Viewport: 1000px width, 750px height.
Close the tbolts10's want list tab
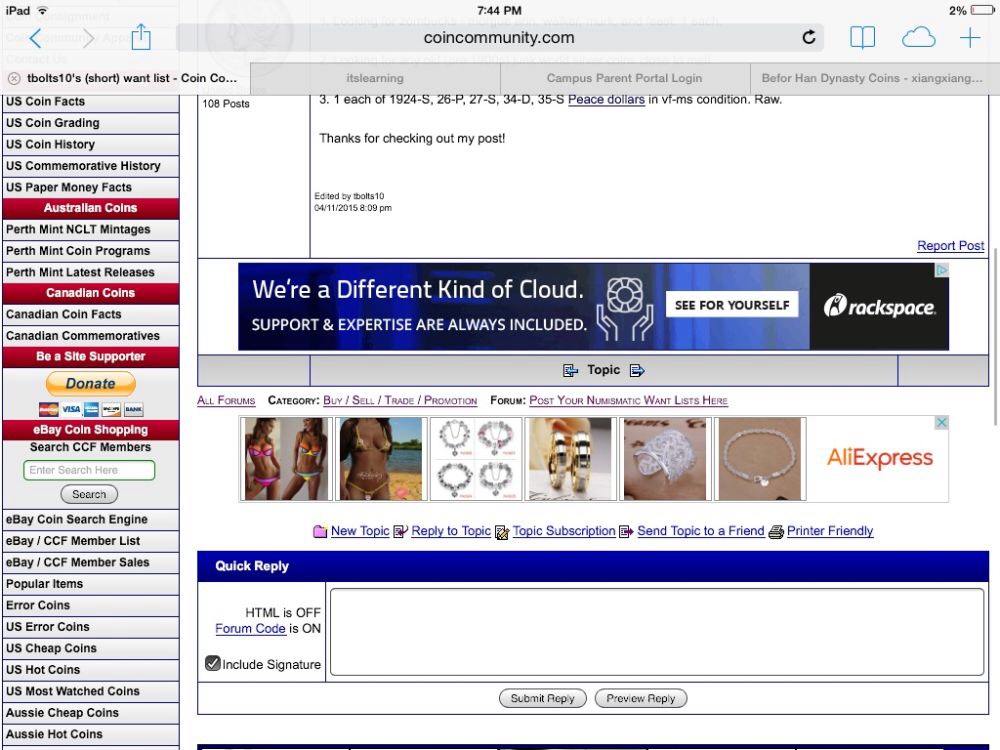click(x=14, y=78)
